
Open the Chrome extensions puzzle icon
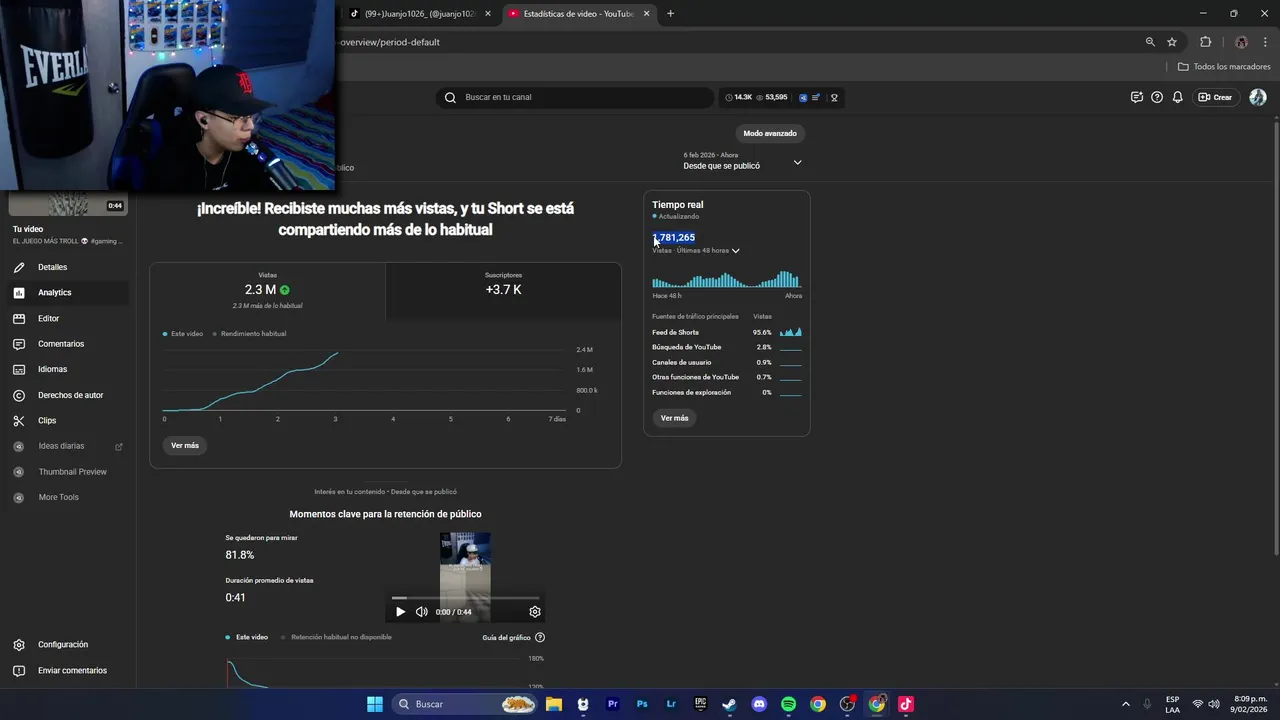(1205, 42)
